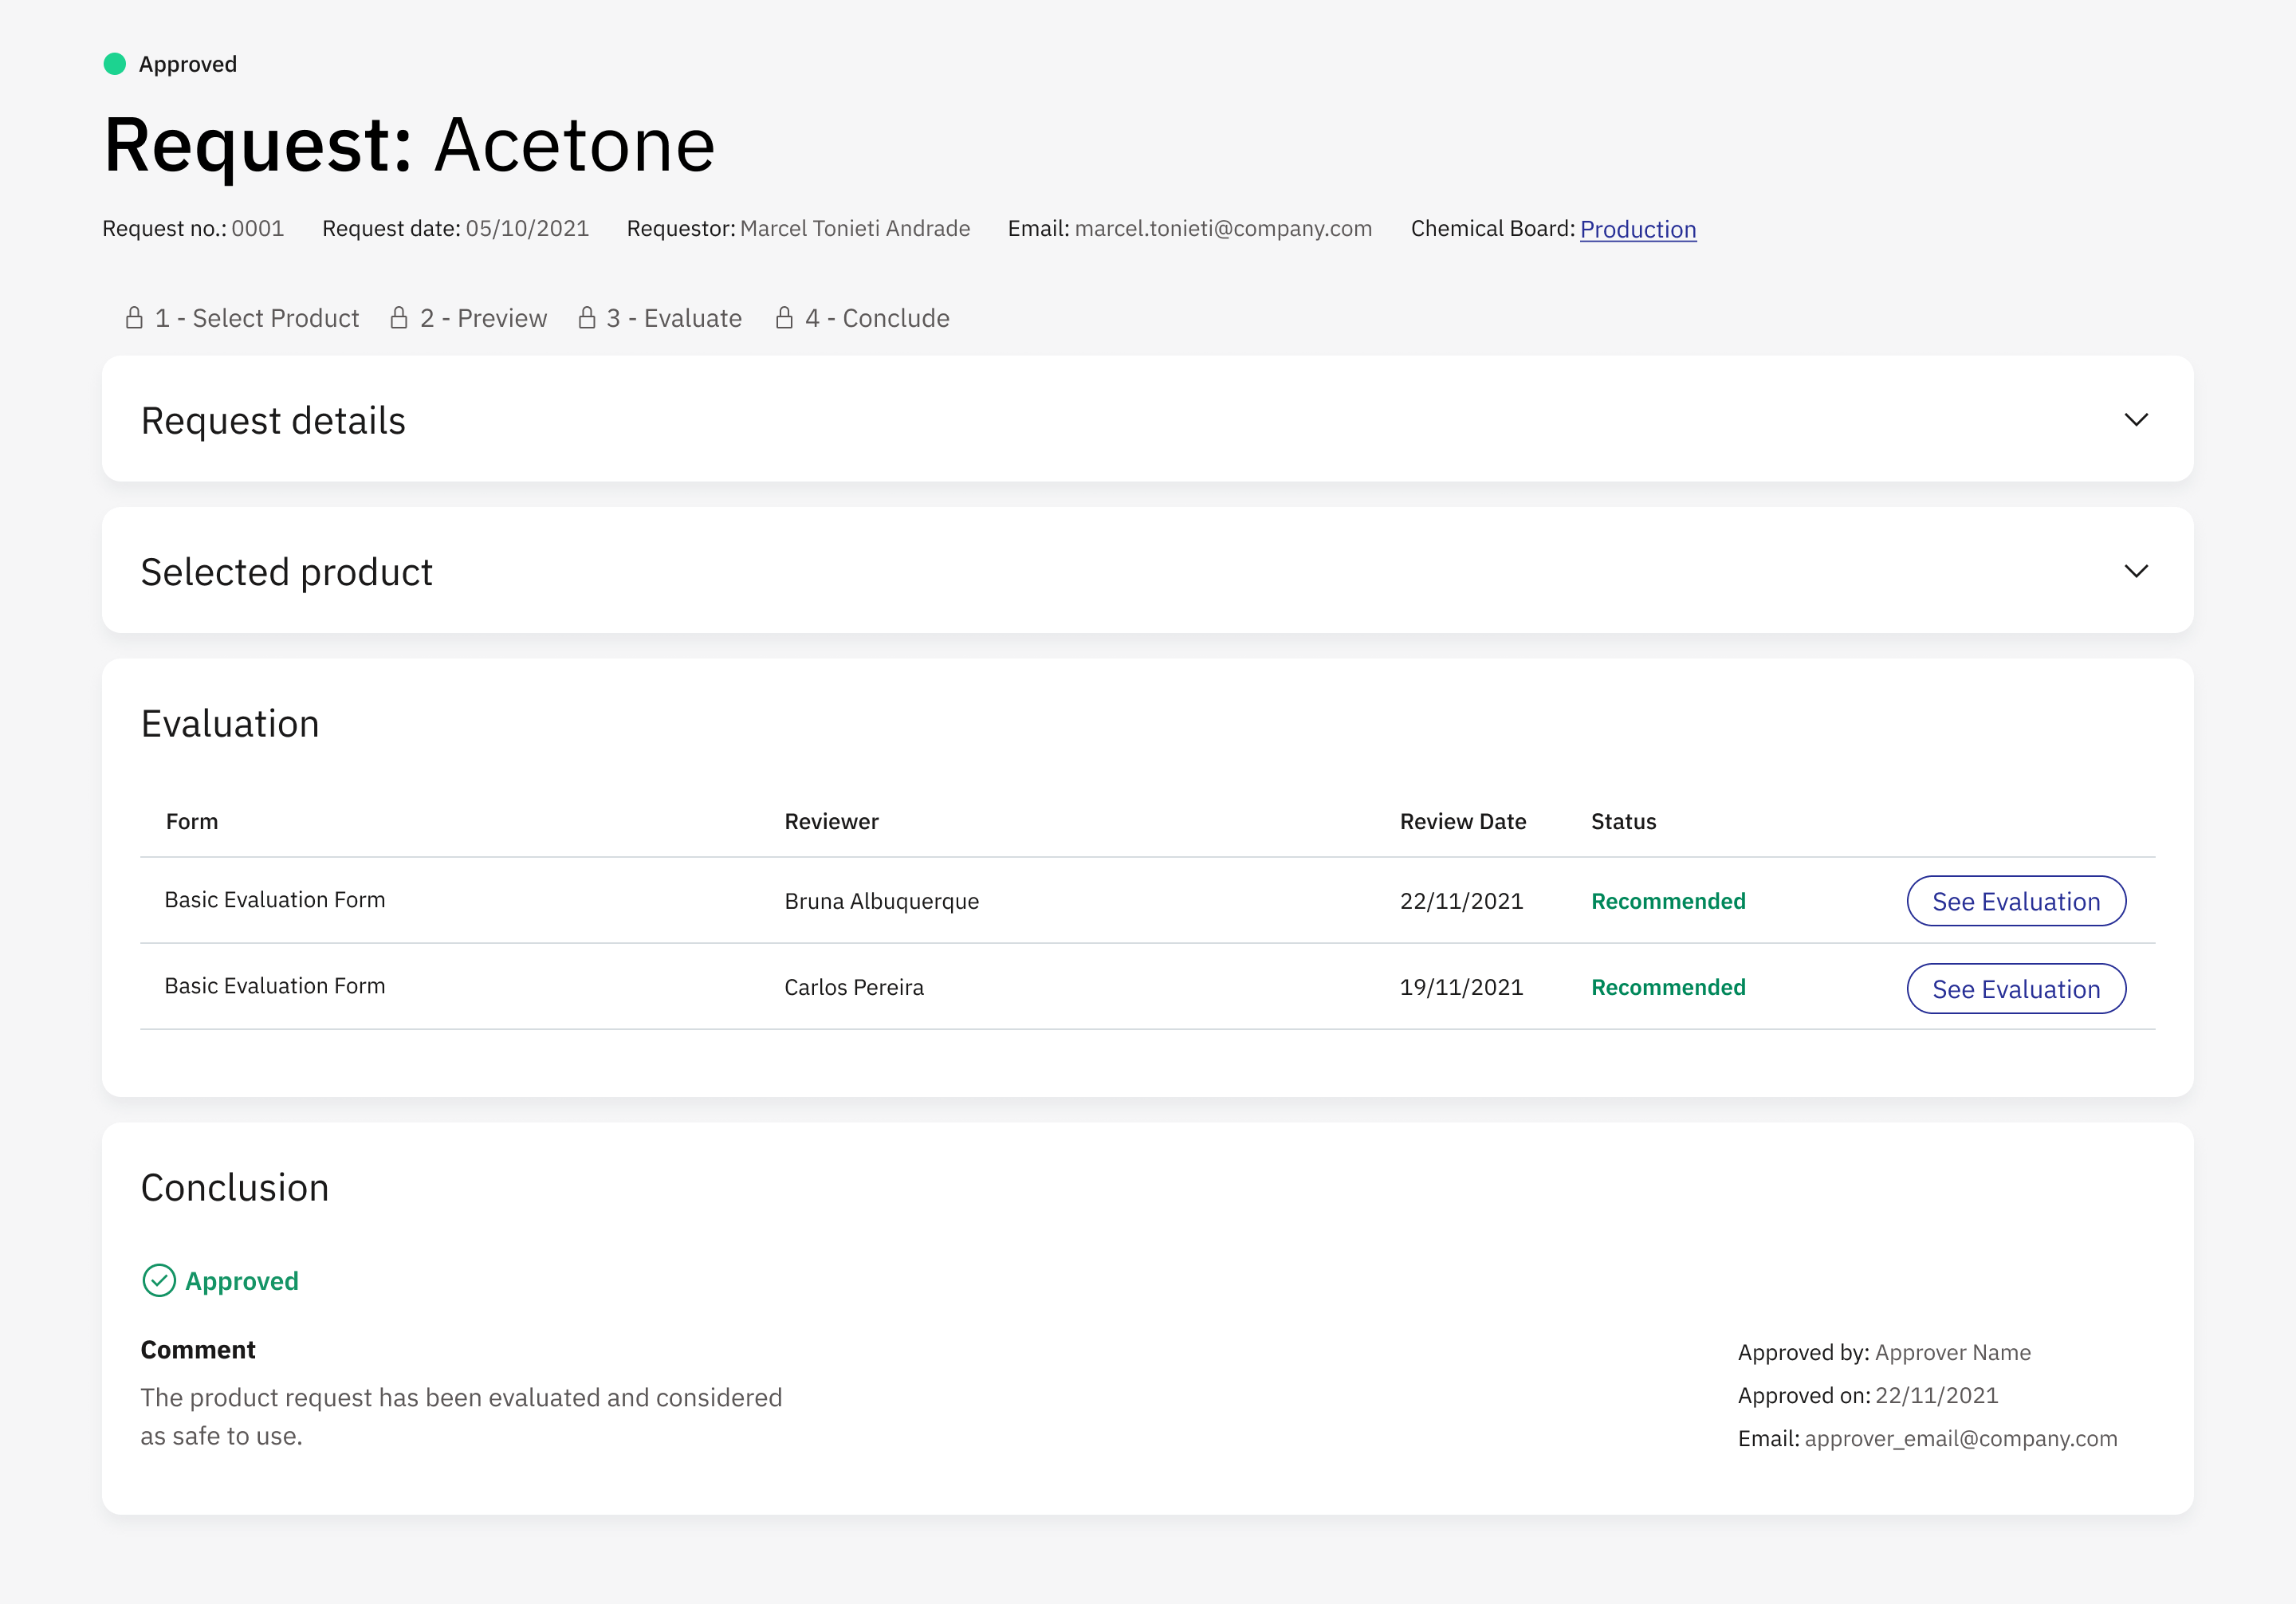Click Recommended status for Bruna Albuquerque
2296x1604 pixels.
(x=1668, y=901)
